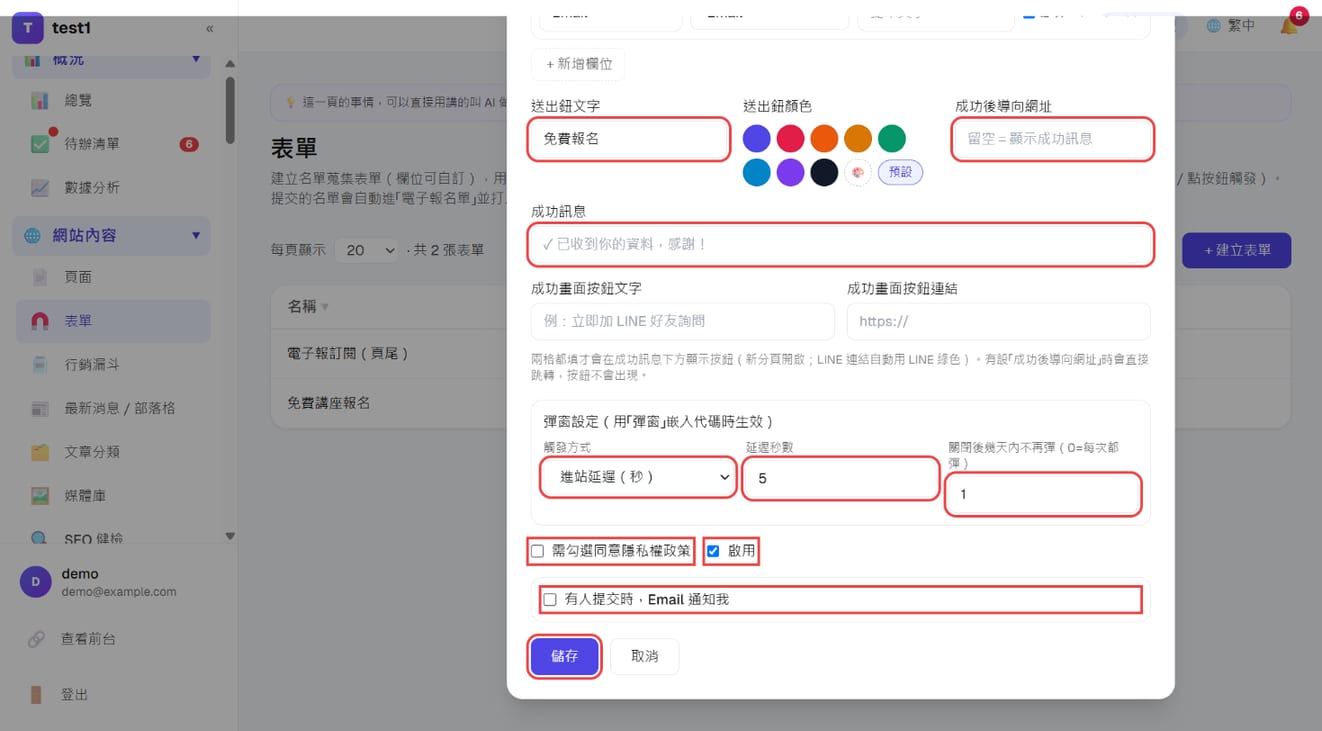Click sidebar scrollbar up arrow
Image resolution: width=1322 pixels, height=731 pixels.
(230, 64)
